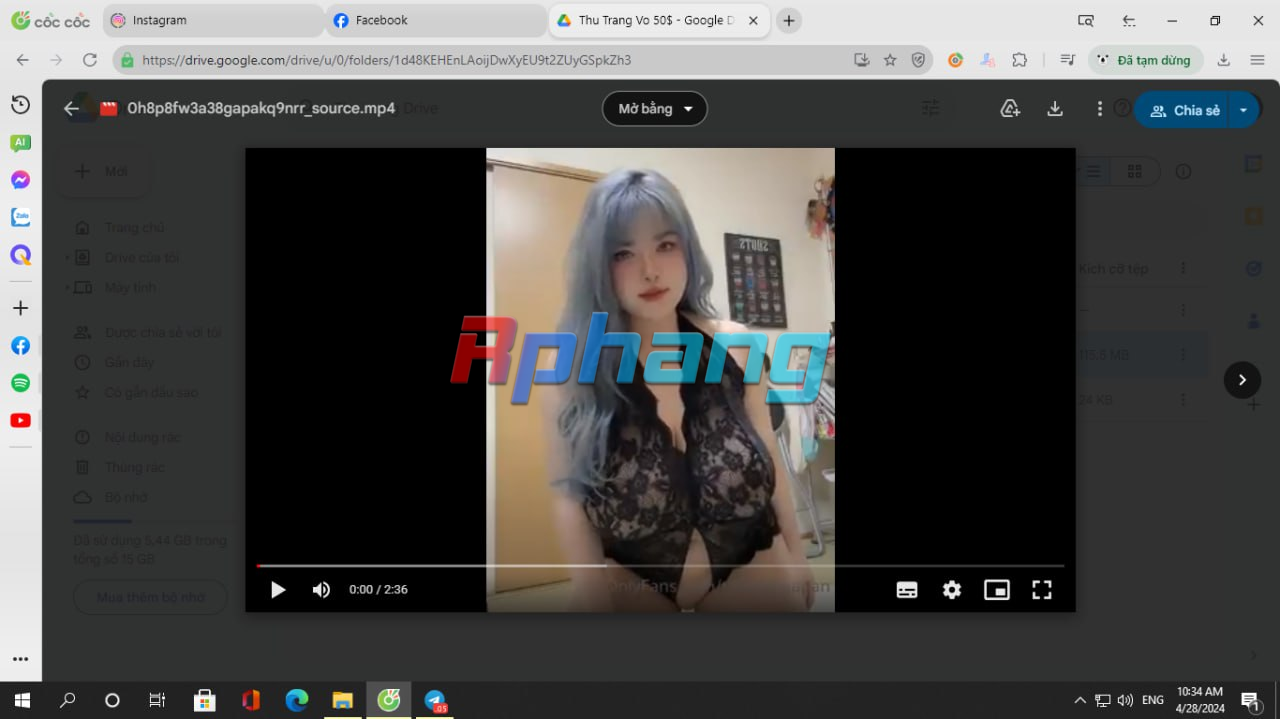This screenshot has height=719, width=1280.
Task: Click "Mua thêm bộ nhớ" button
Action: coord(151,597)
